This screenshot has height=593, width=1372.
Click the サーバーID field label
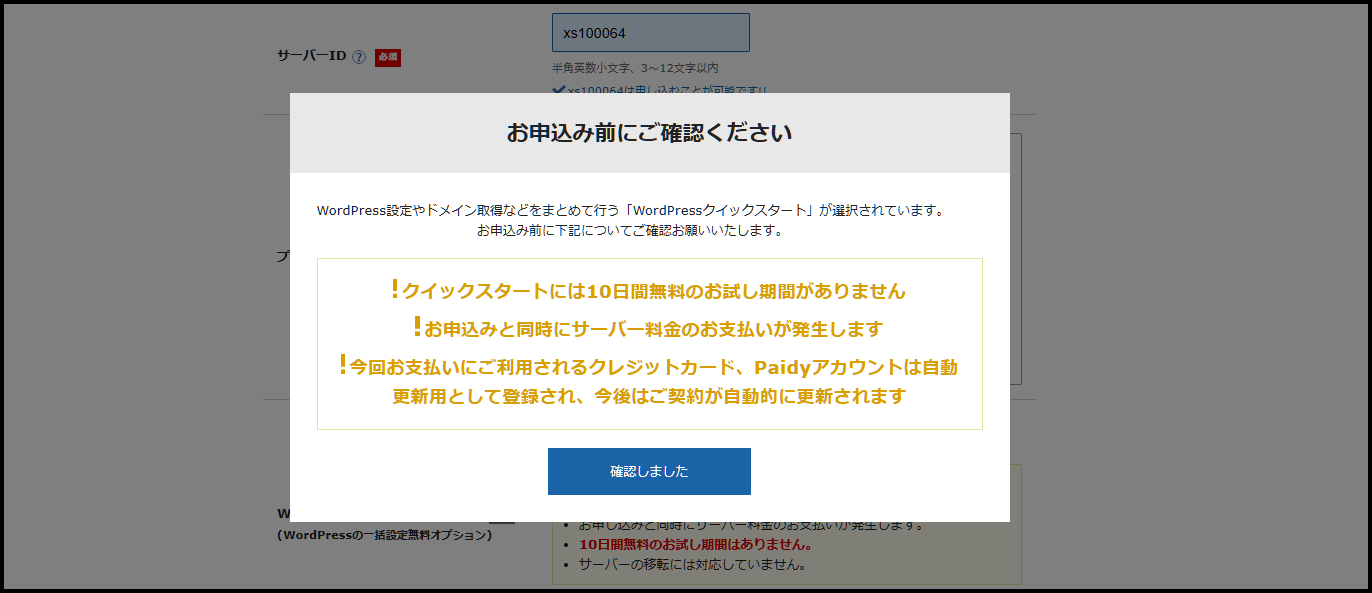tap(311, 56)
